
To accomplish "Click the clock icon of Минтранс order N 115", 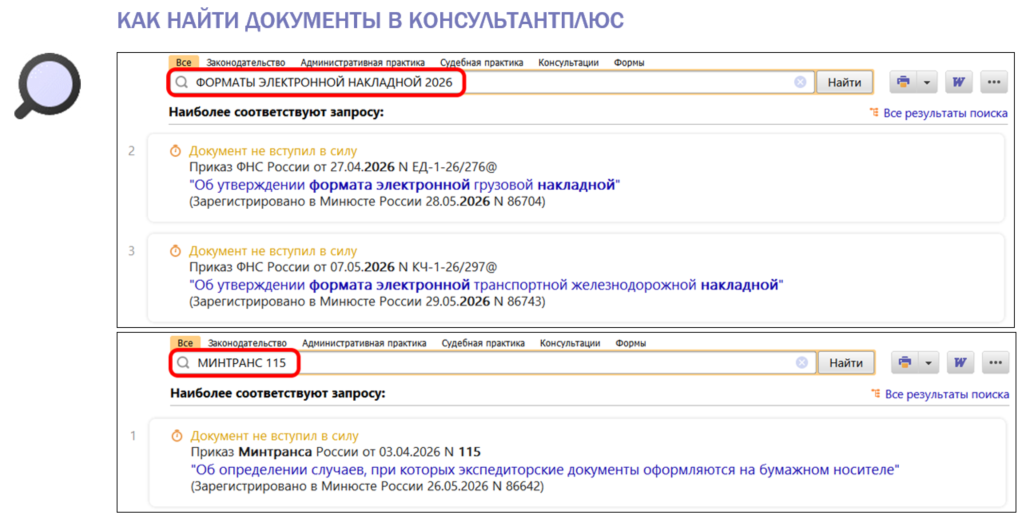I will [x=176, y=436].
